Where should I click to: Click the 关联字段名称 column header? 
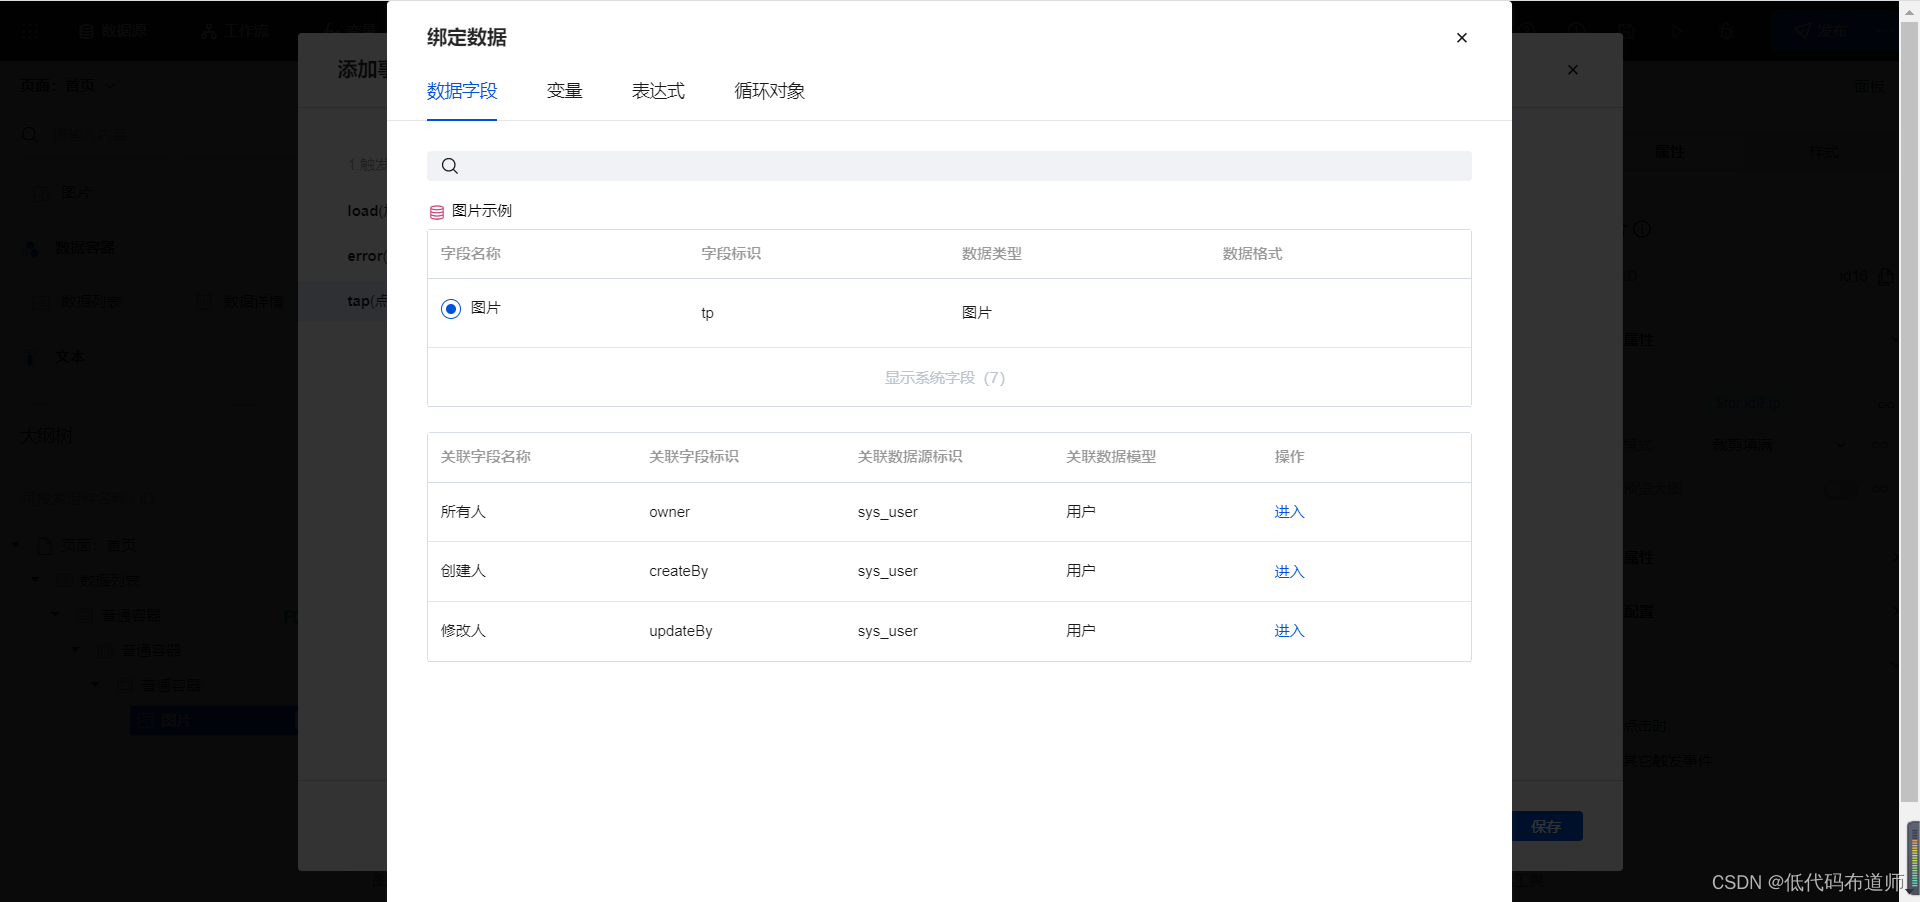[486, 457]
